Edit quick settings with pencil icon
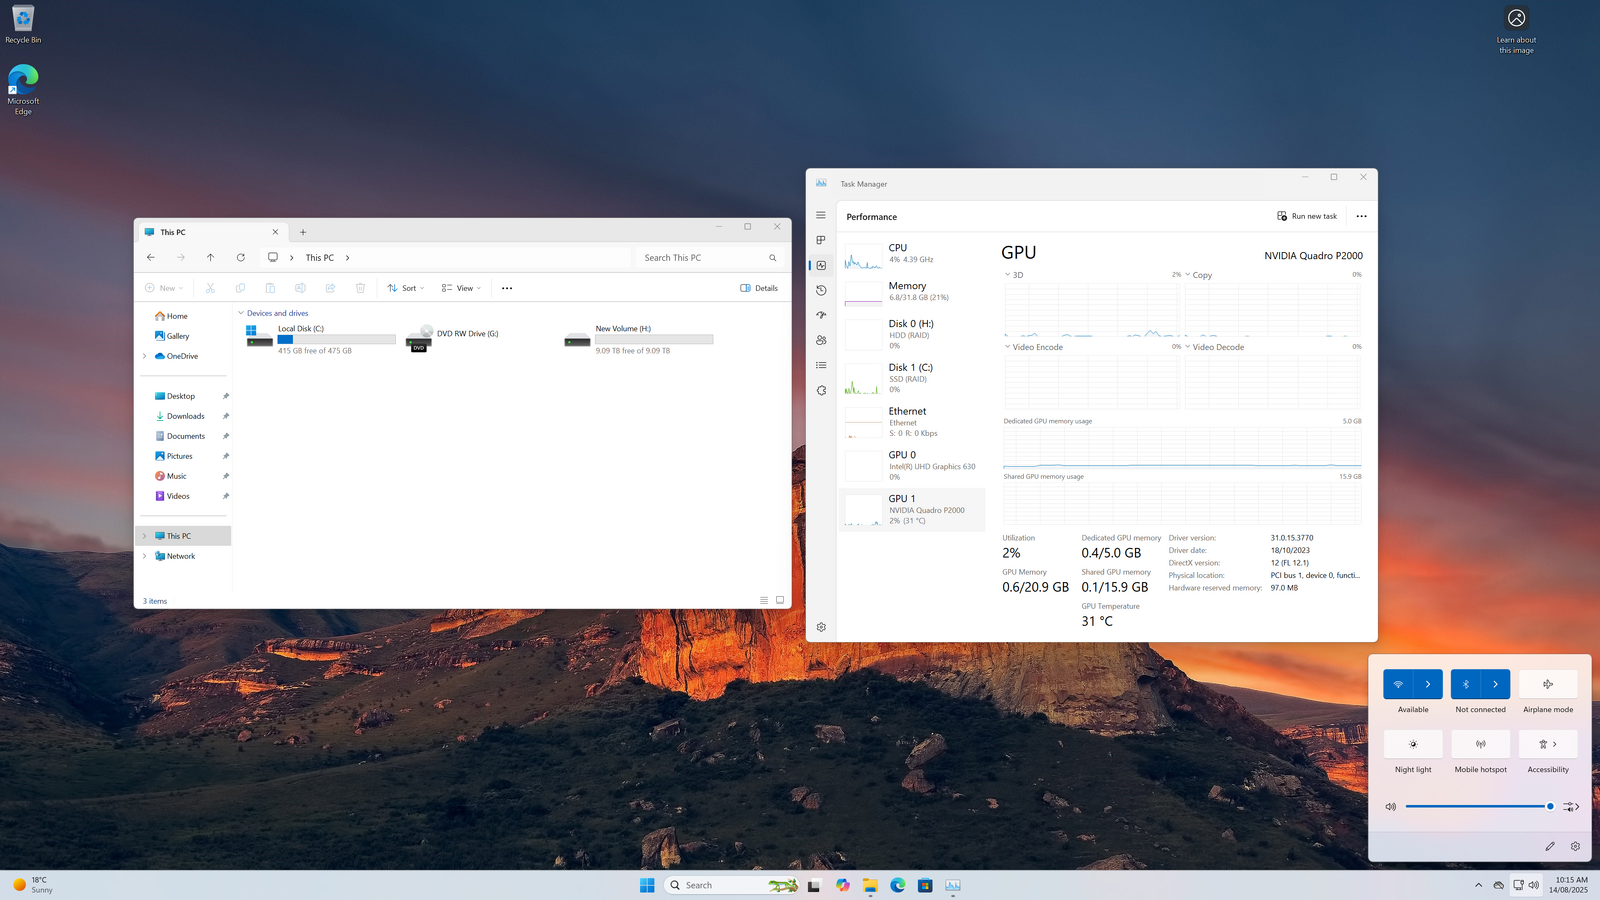1600x900 pixels. point(1550,846)
